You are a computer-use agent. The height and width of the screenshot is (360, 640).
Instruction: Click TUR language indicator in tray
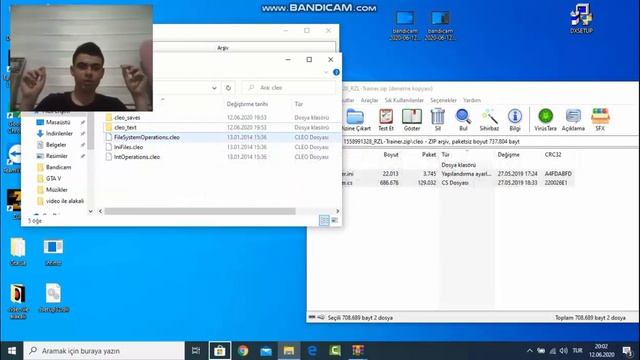pos(577,351)
